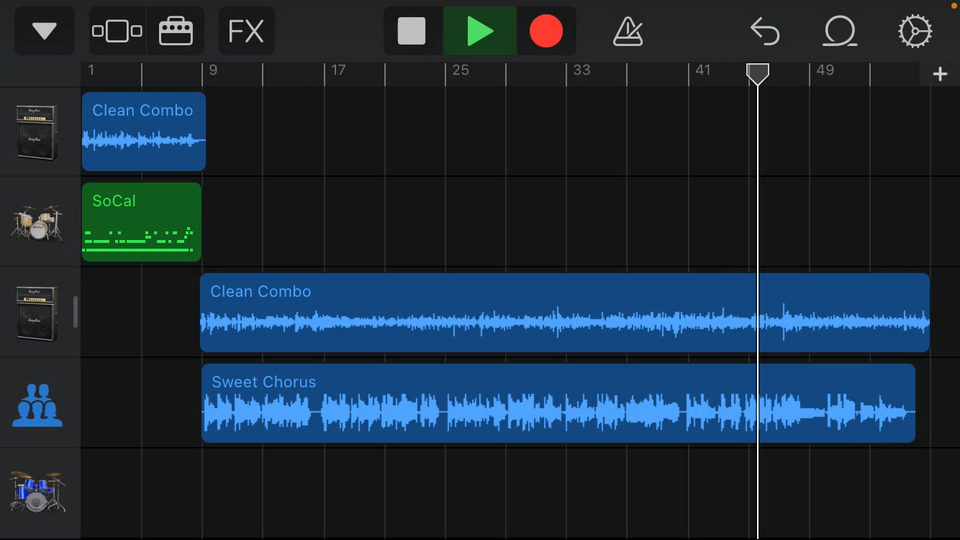The width and height of the screenshot is (960, 540).
Task: Tap the playhead handle on the ruler
Action: click(757, 74)
